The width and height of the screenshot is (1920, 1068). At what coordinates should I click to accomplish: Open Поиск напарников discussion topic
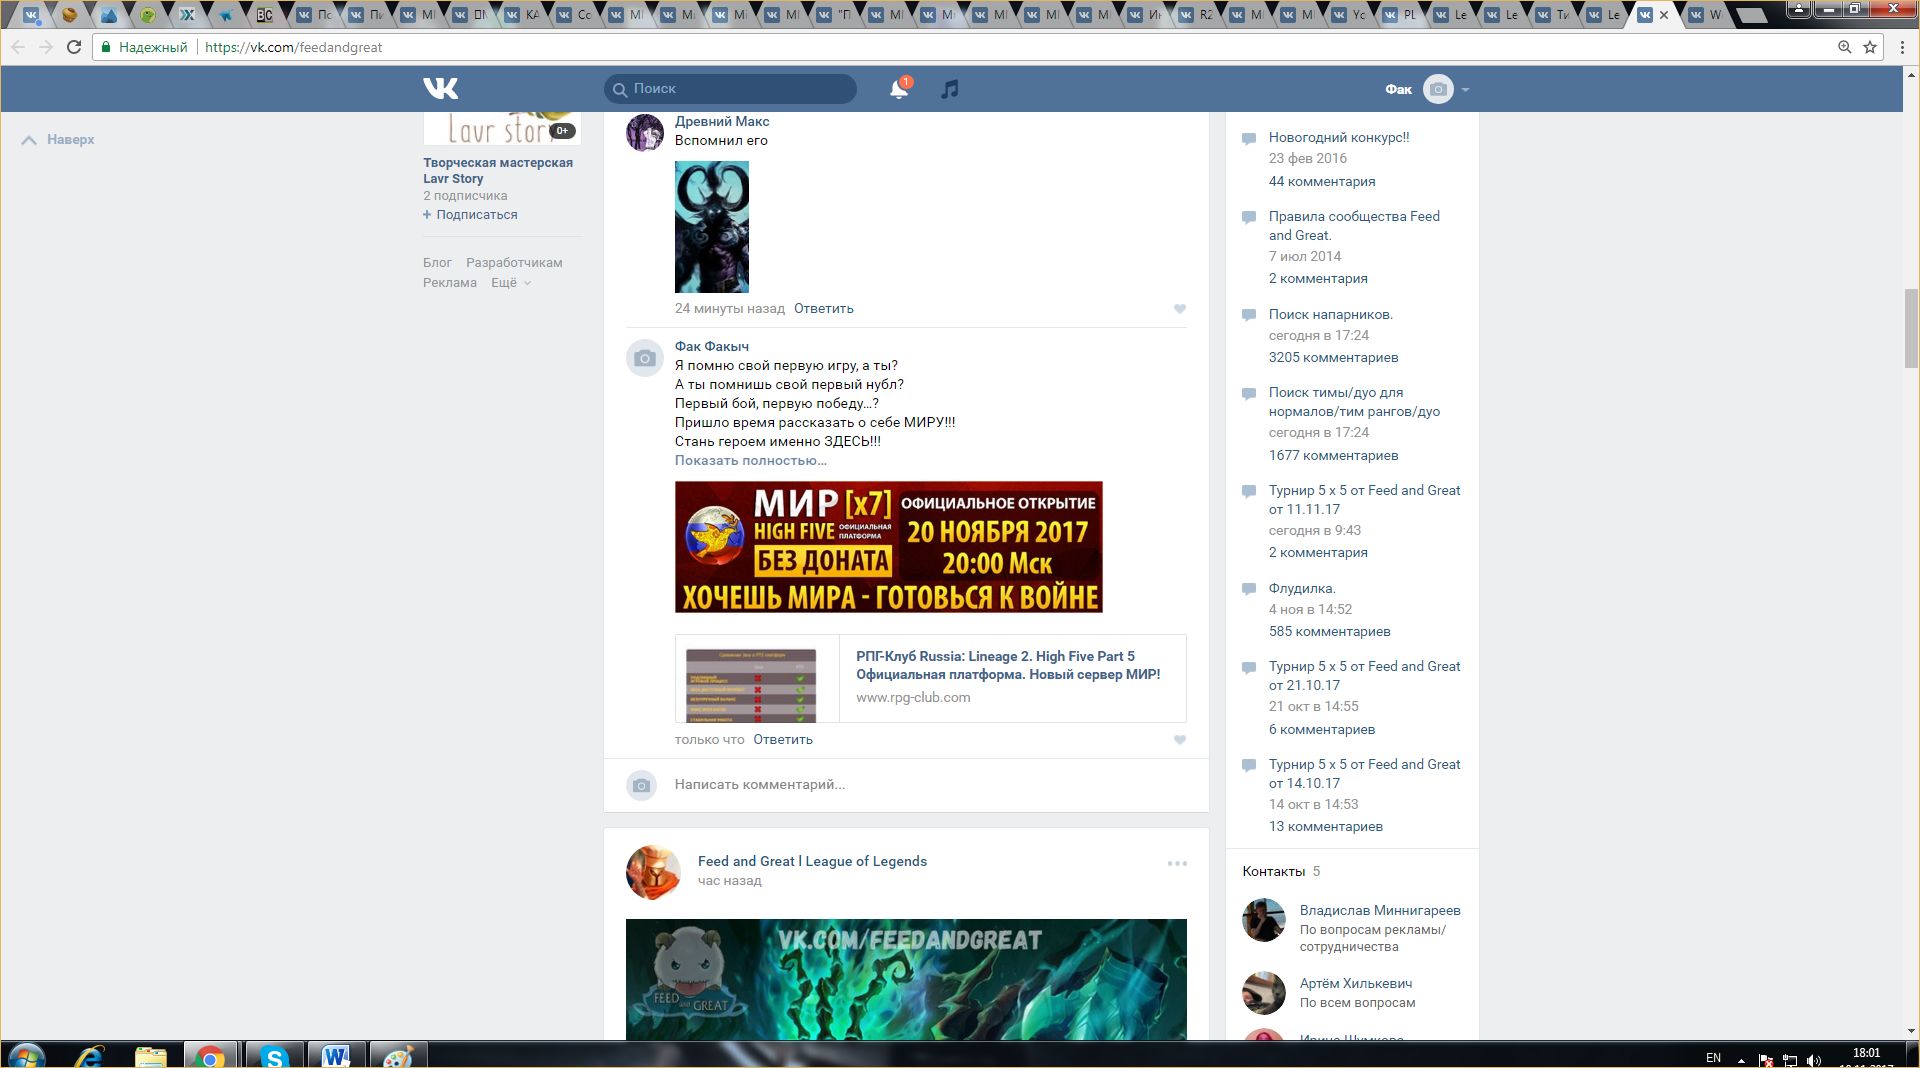point(1330,315)
